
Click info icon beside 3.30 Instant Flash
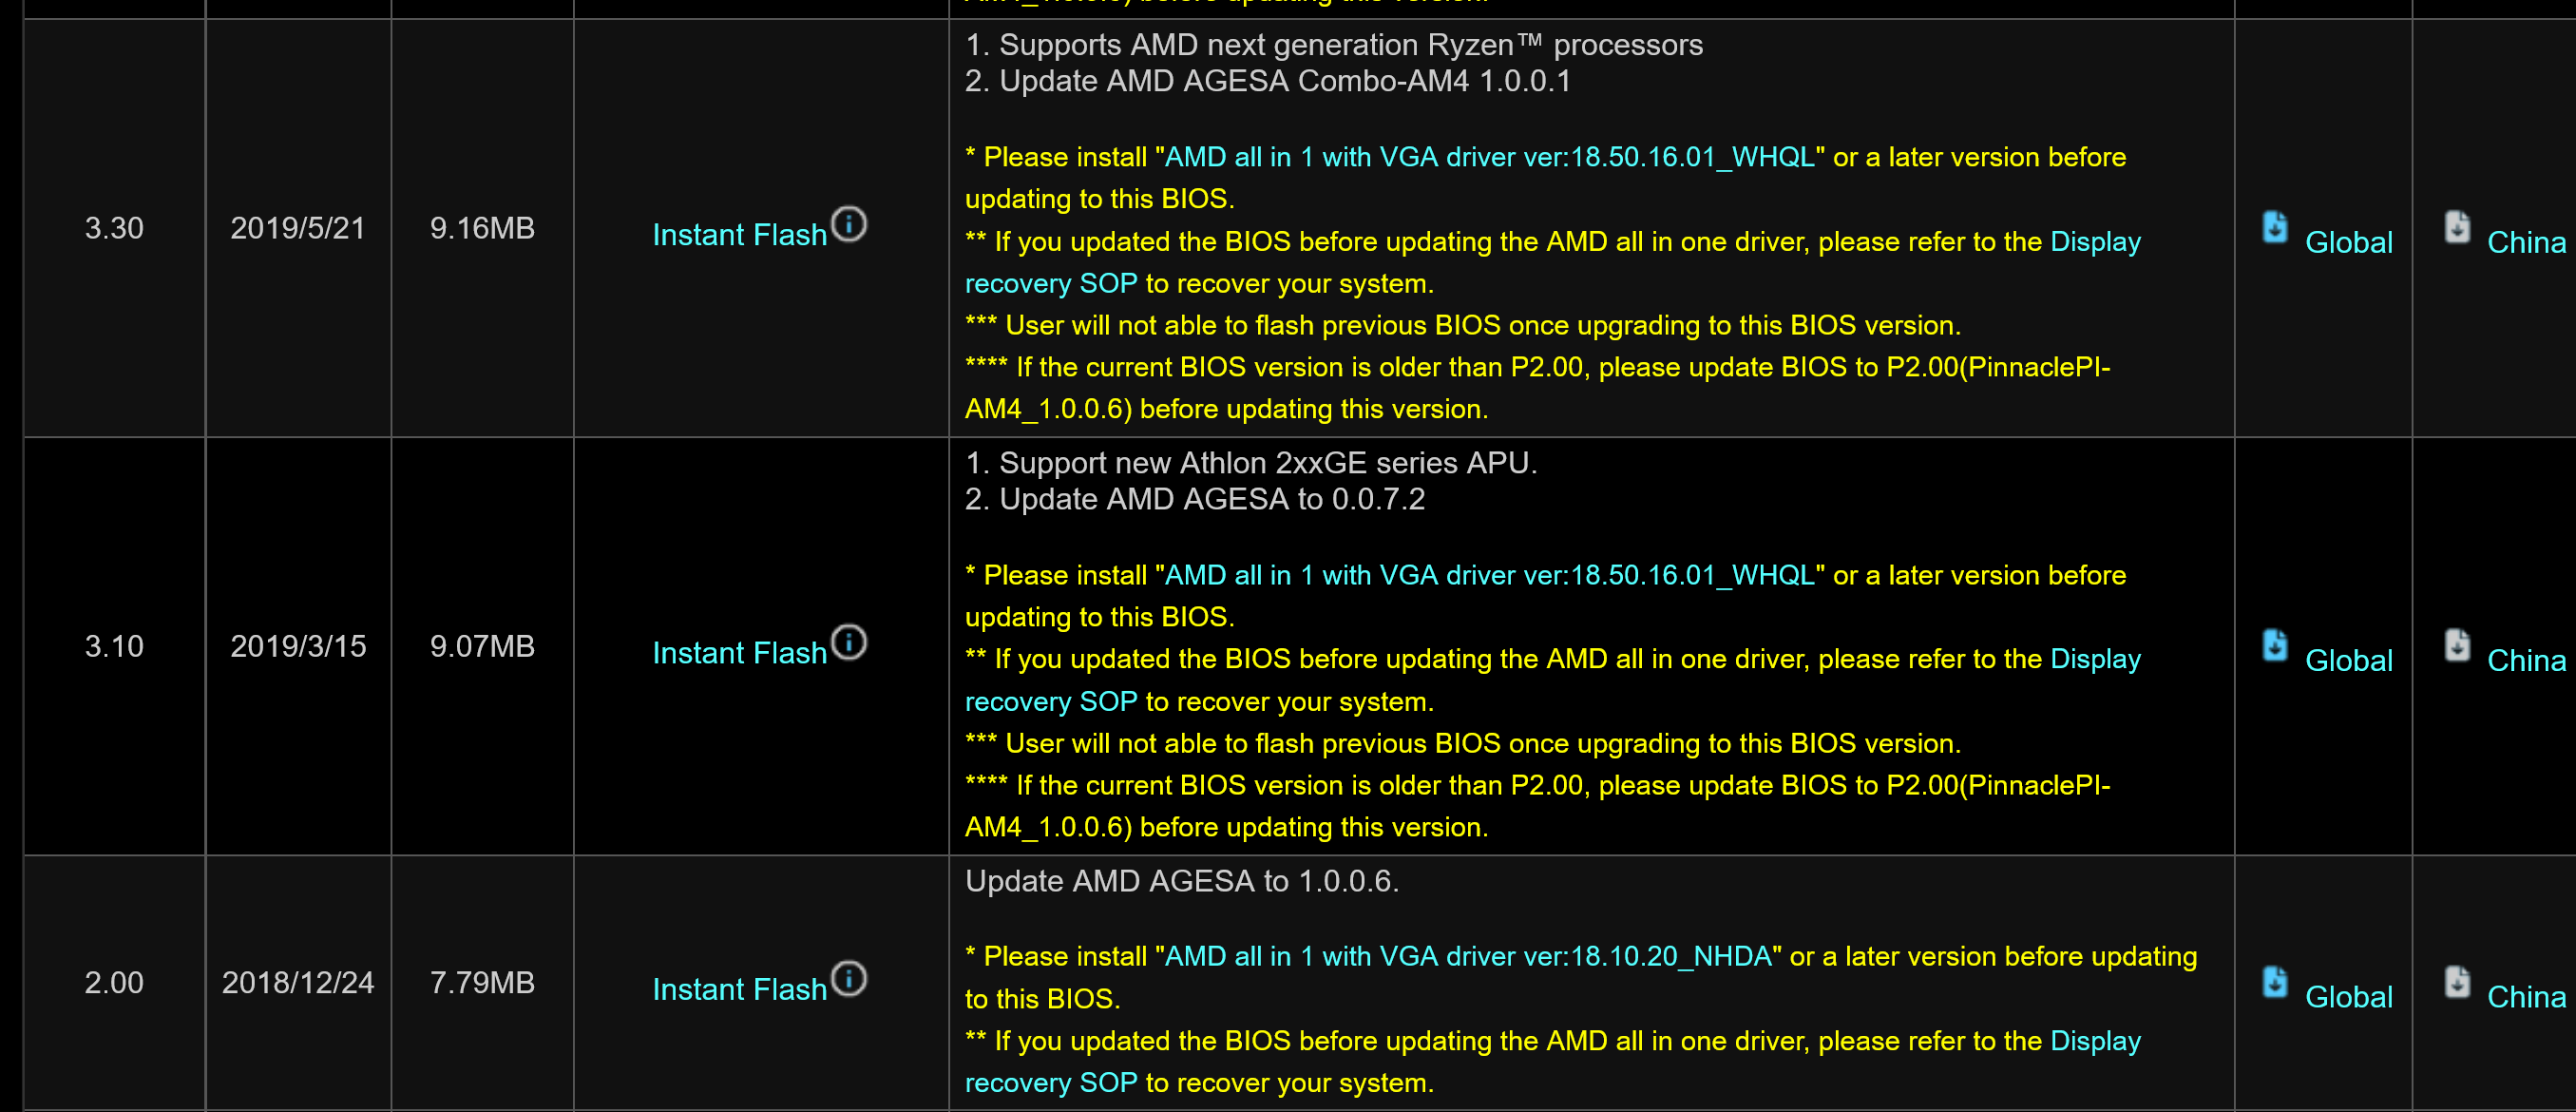coord(849,224)
